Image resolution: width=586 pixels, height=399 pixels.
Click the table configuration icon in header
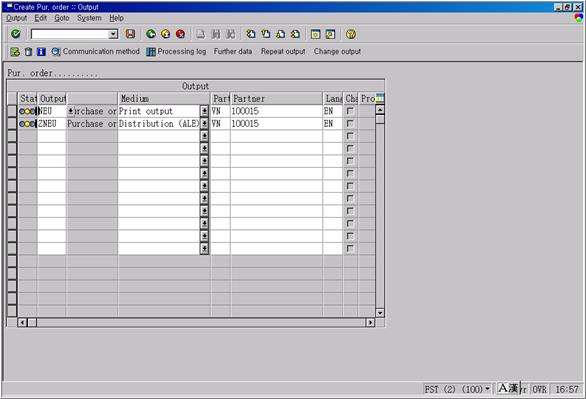(x=380, y=98)
